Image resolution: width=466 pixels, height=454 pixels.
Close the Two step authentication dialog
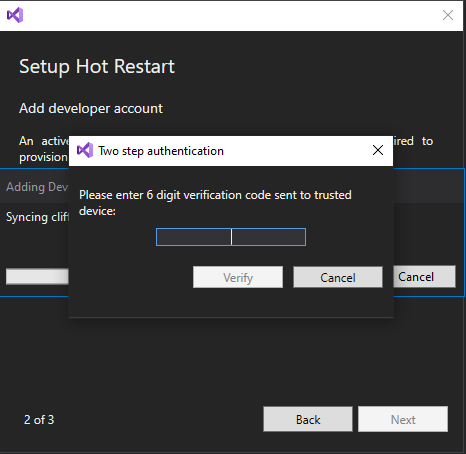click(378, 150)
